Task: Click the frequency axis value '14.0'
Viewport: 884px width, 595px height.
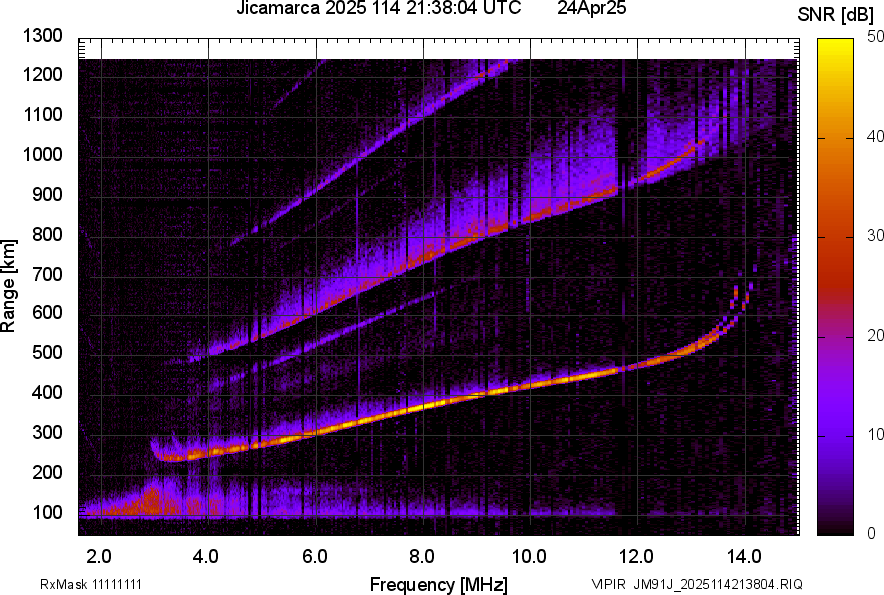Action: (x=745, y=557)
